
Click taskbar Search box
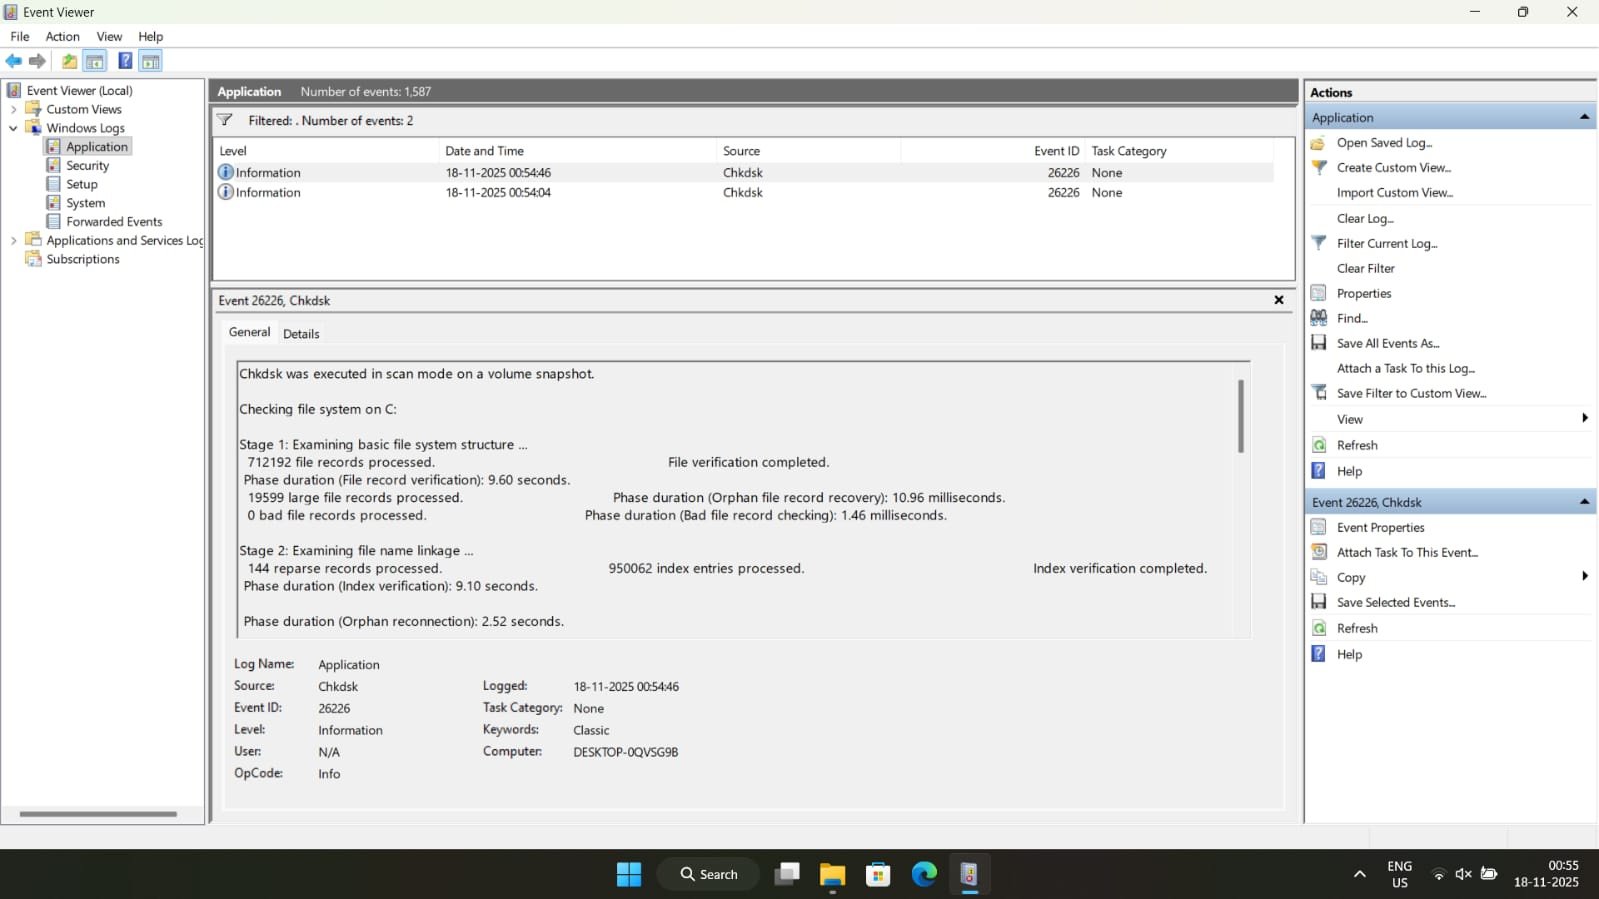click(x=708, y=874)
